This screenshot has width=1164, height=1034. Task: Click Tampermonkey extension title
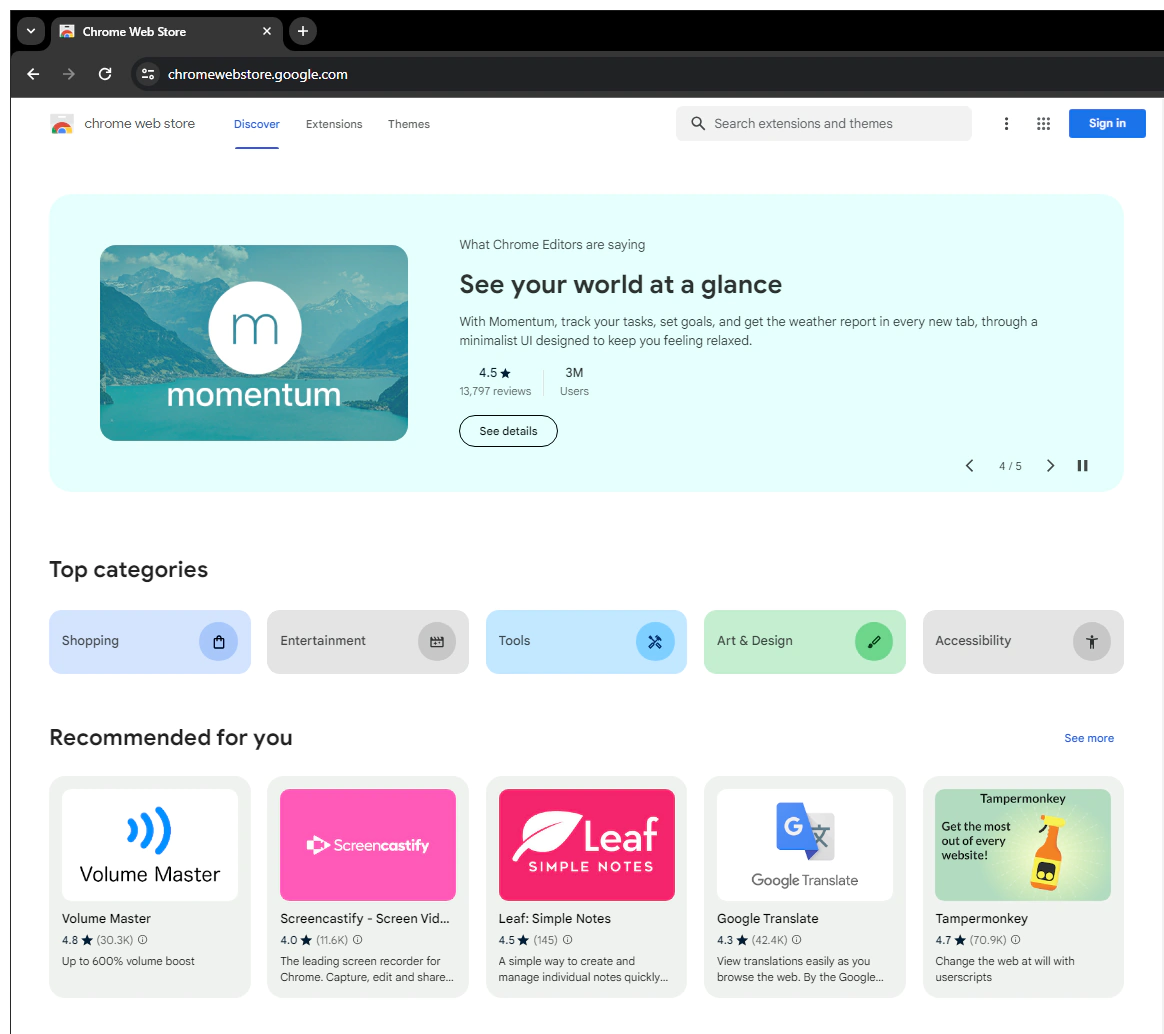(981, 919)
